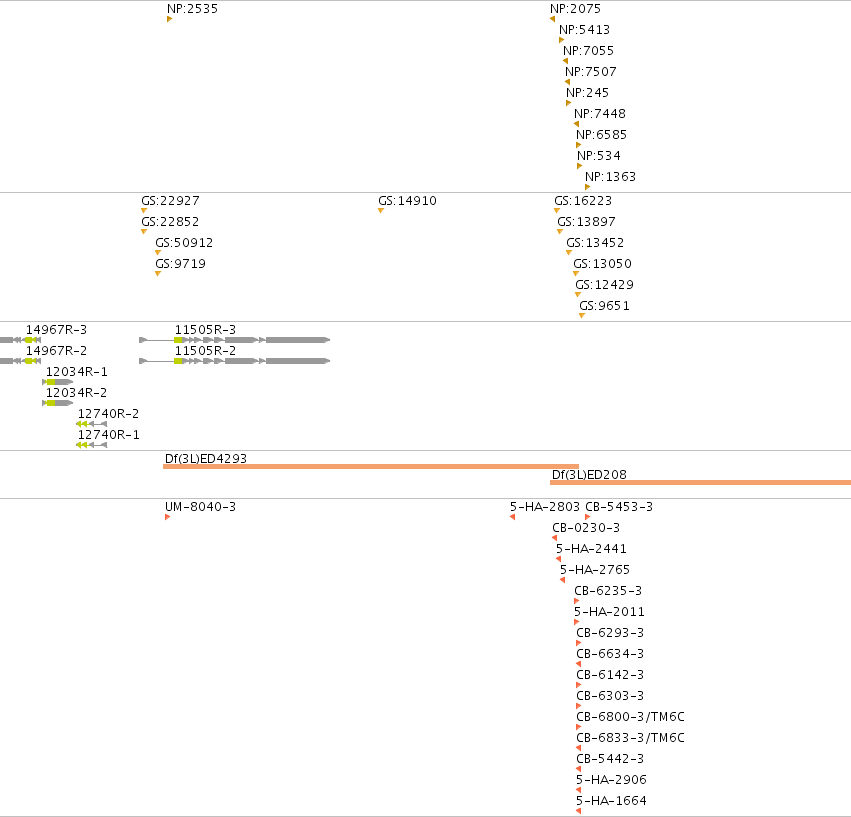Click the CB-5442-3 insertion label
The width and height of the screenshot is (851, 817).
point(610,759)
